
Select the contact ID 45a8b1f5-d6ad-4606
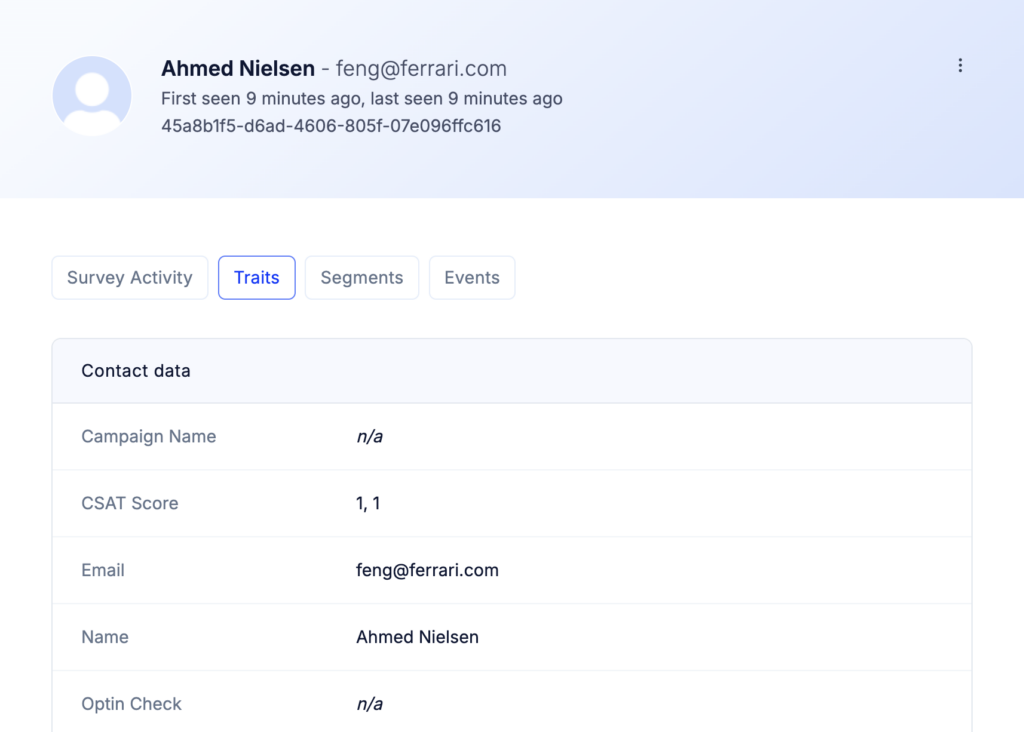click(331, 126)
